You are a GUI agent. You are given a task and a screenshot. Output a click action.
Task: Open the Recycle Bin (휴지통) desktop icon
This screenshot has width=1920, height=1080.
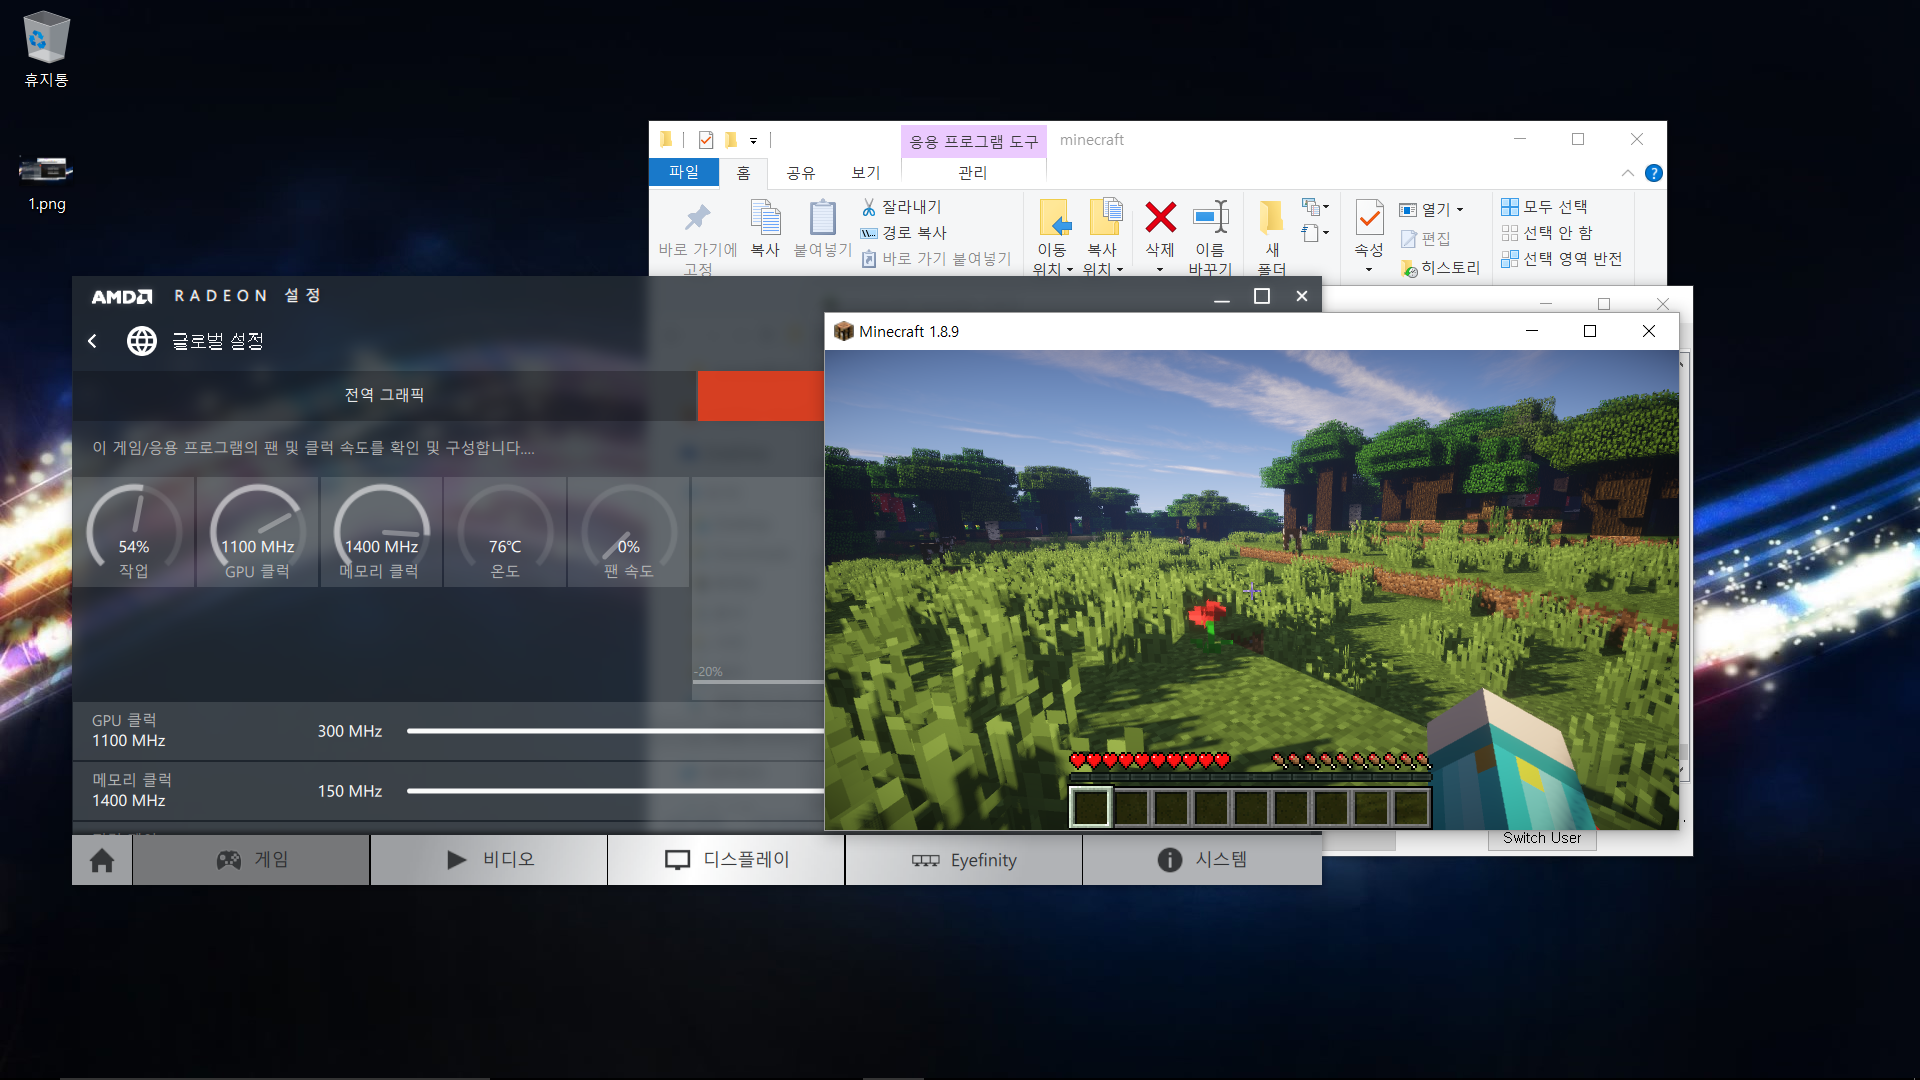46,40
